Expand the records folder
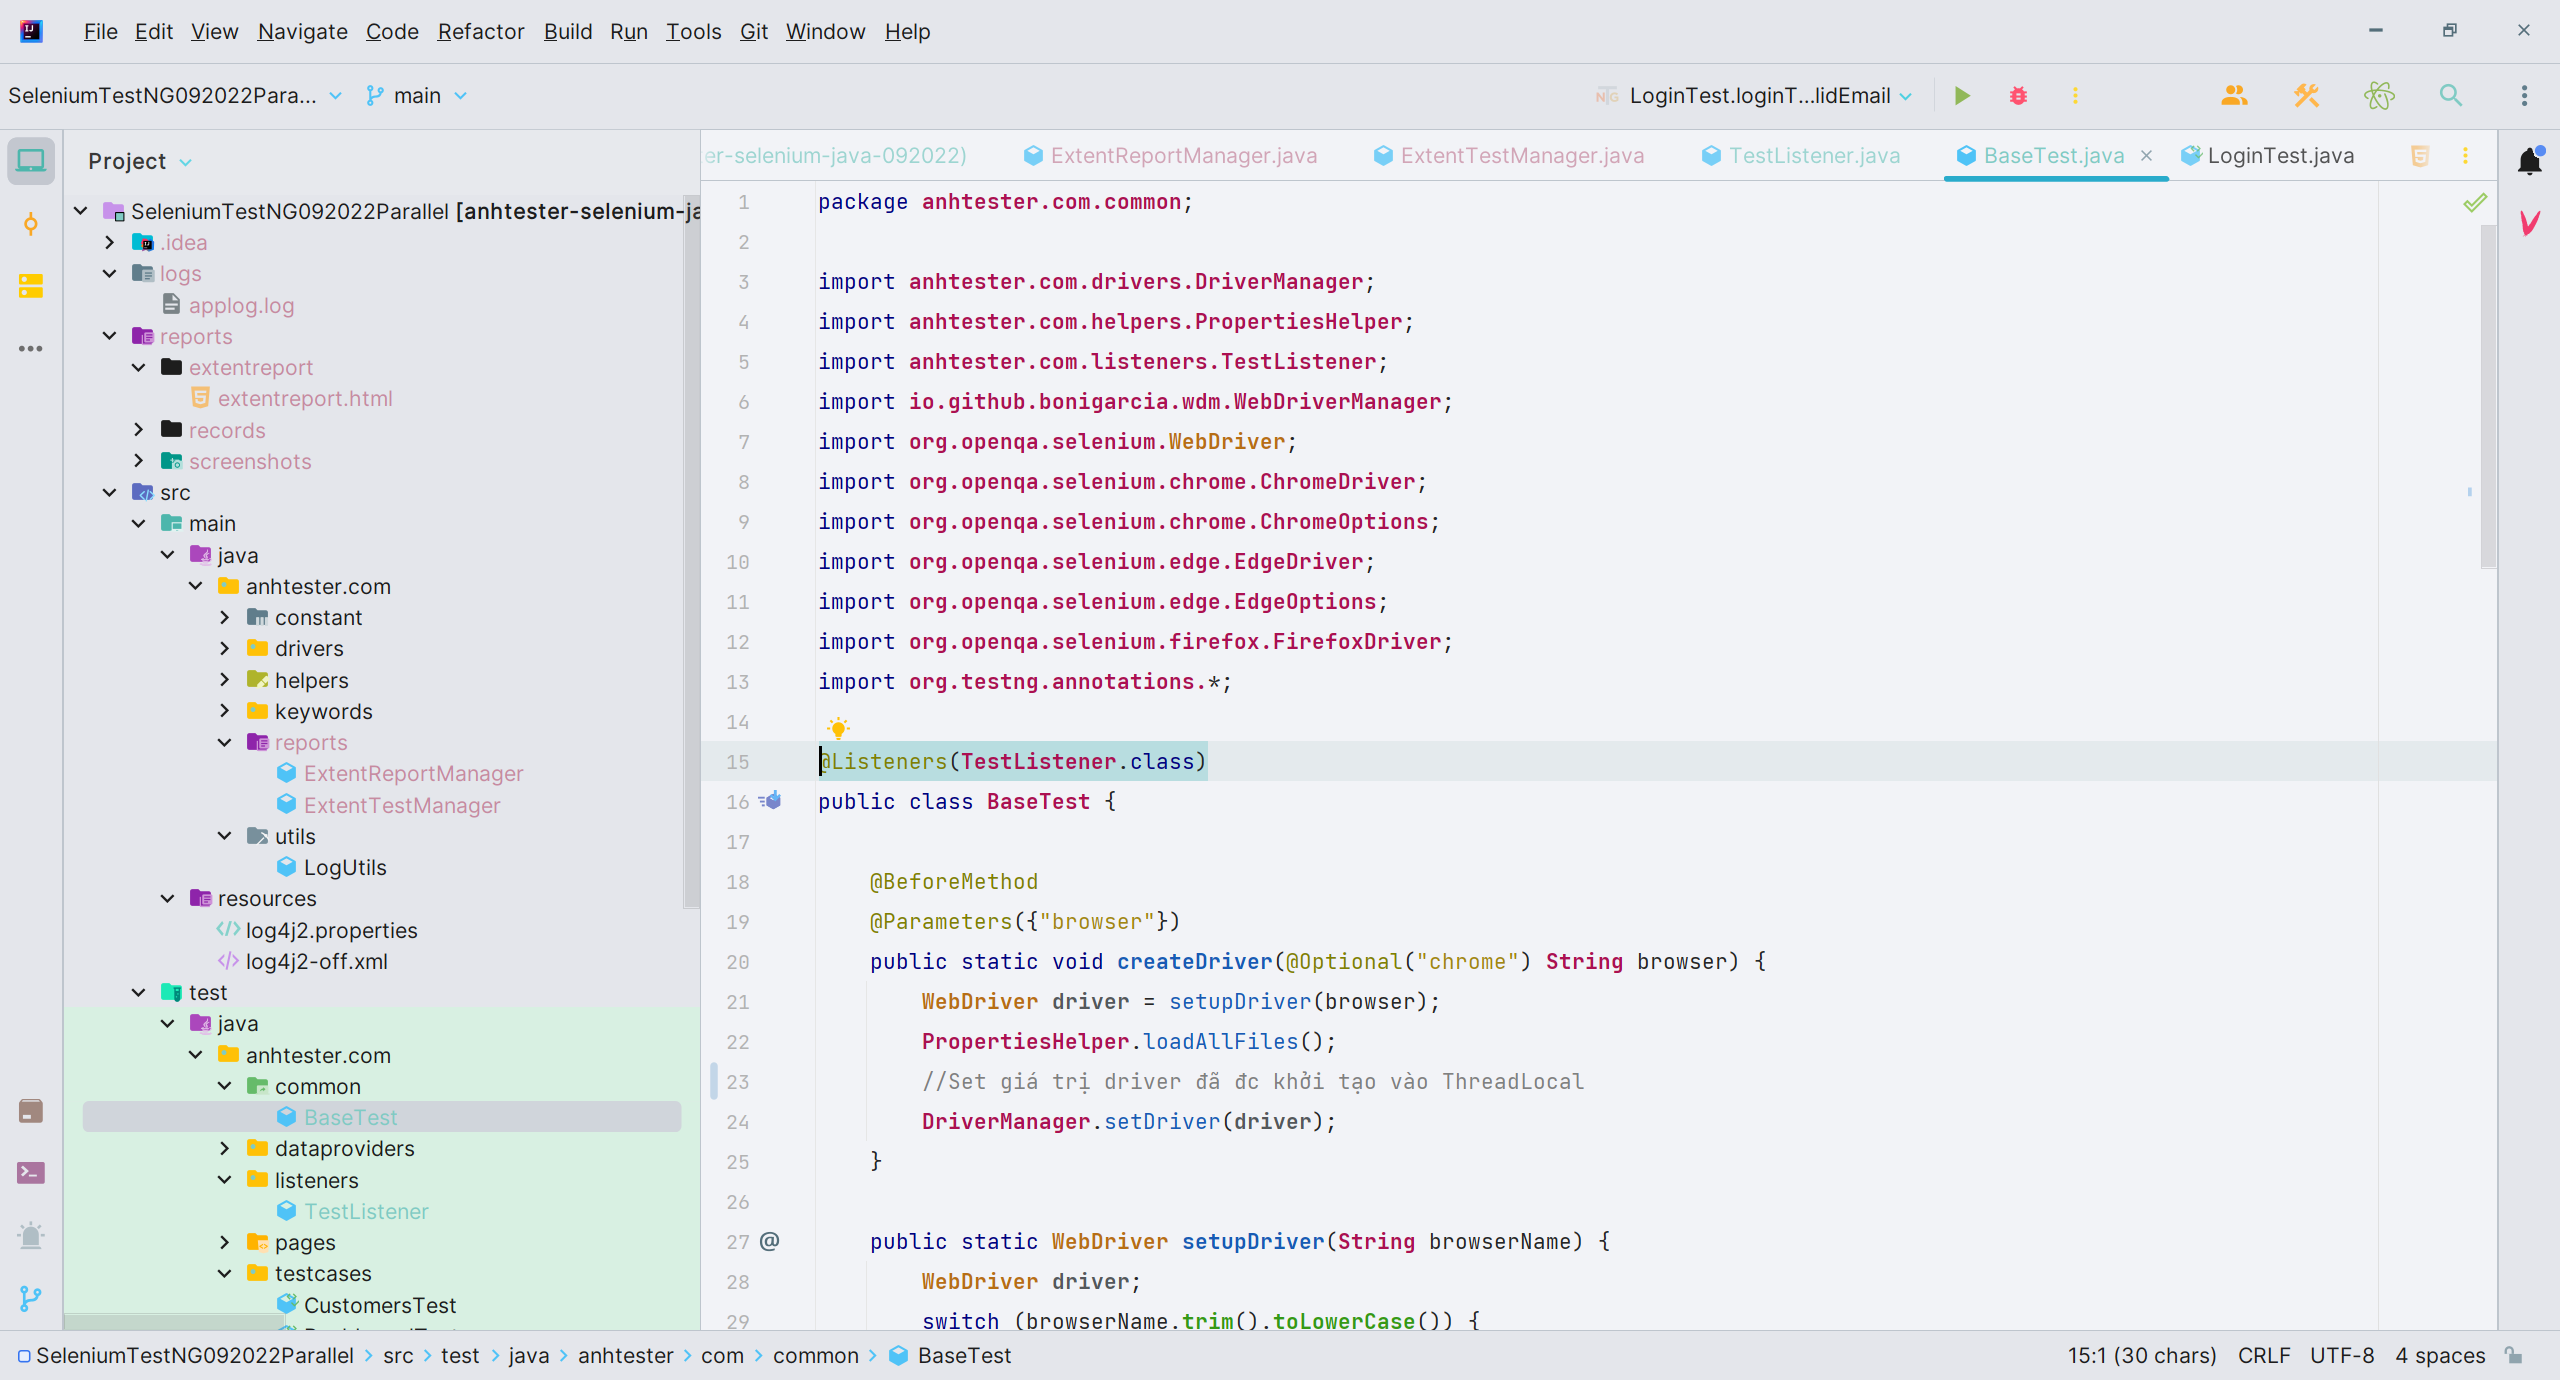 tap(139, 430)
